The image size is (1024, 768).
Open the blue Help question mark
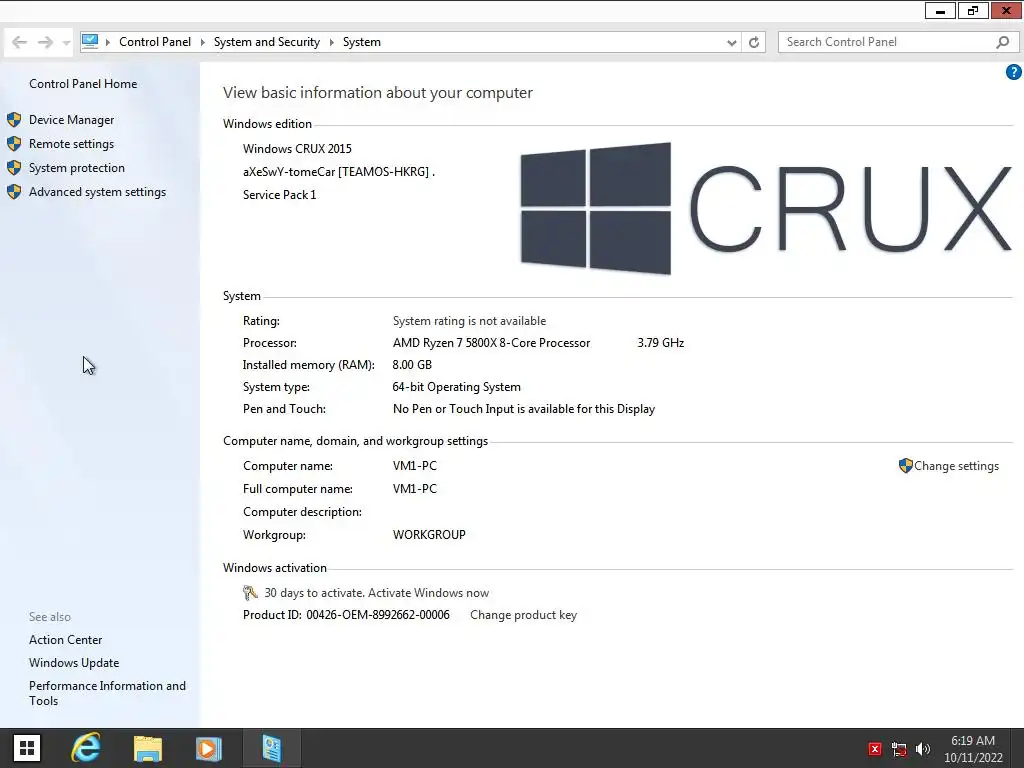tap(1013, 72)
